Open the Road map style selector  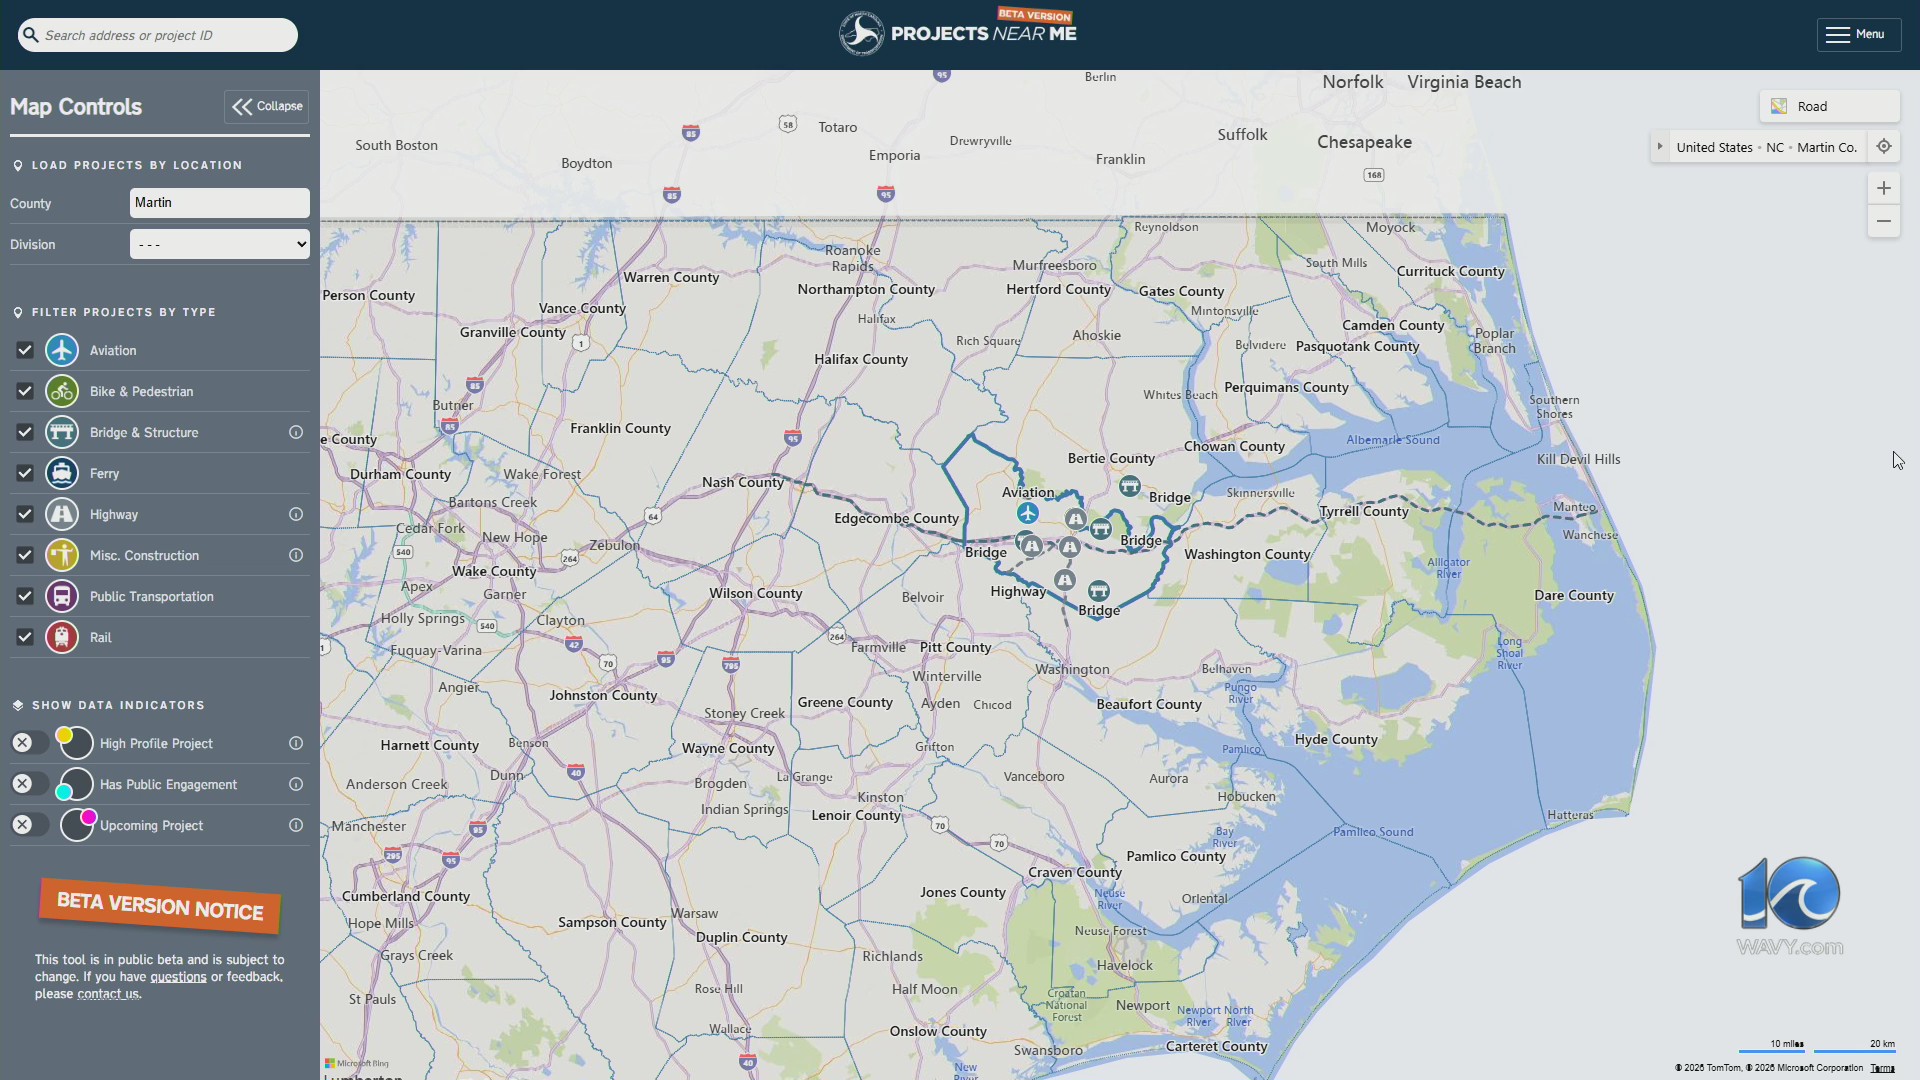pyautogui.click(x=1829, y=106)
